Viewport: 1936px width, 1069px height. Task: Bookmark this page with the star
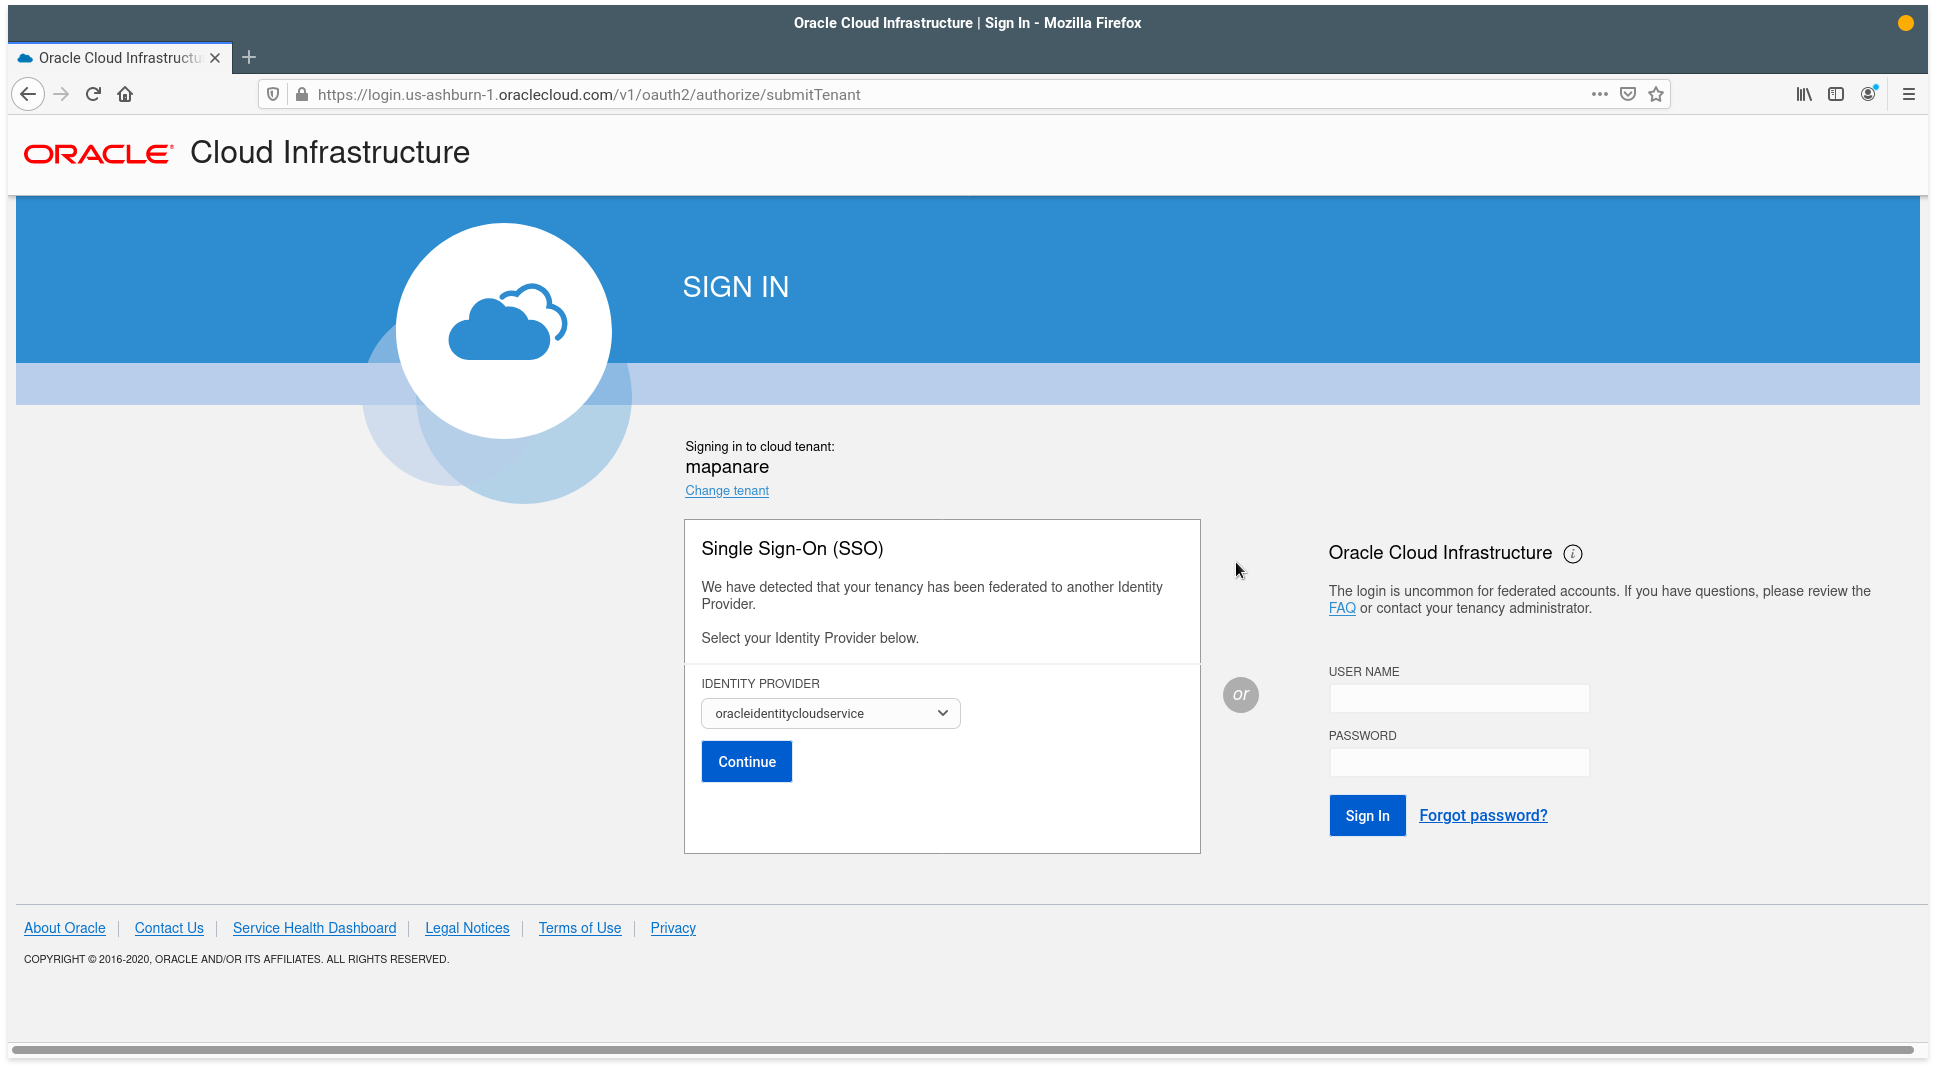click(1656, 94)
